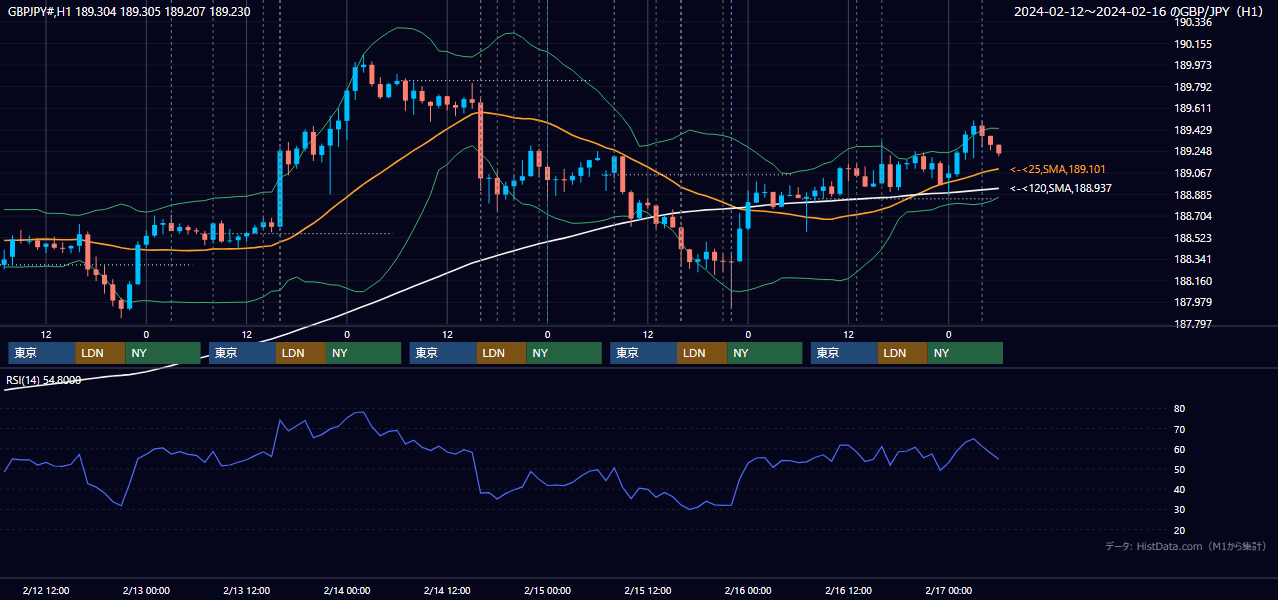Click price axis value 189.067
Image resolution: width=1278 pixels, height=600 pixels.
pyautogui.click(x=1193, y=173)
